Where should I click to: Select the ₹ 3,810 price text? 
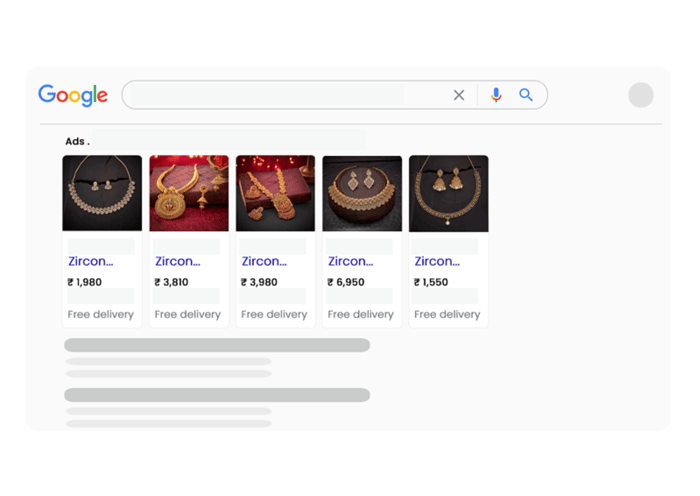pos(171,282)
